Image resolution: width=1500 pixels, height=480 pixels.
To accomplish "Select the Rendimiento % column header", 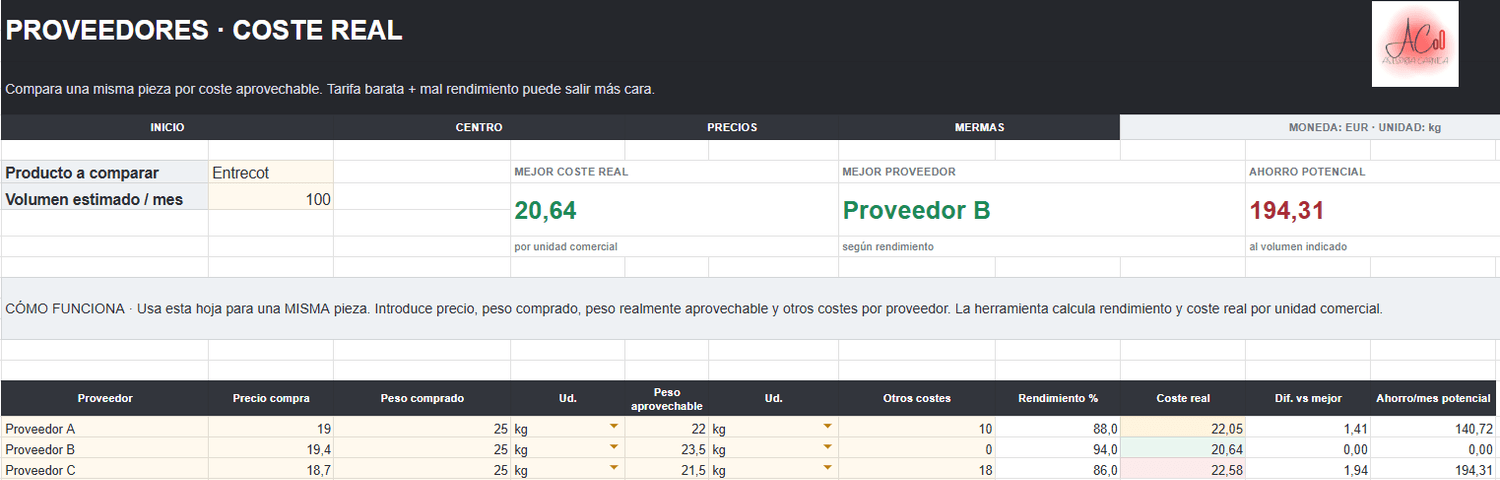I will click(1058, 398).
